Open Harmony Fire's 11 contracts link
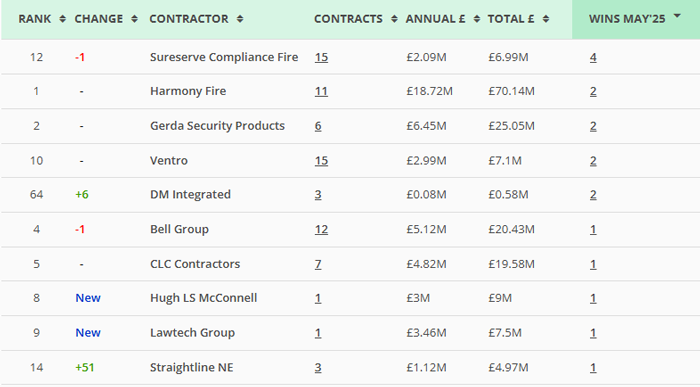700x387 pixels. click(321, 91)
